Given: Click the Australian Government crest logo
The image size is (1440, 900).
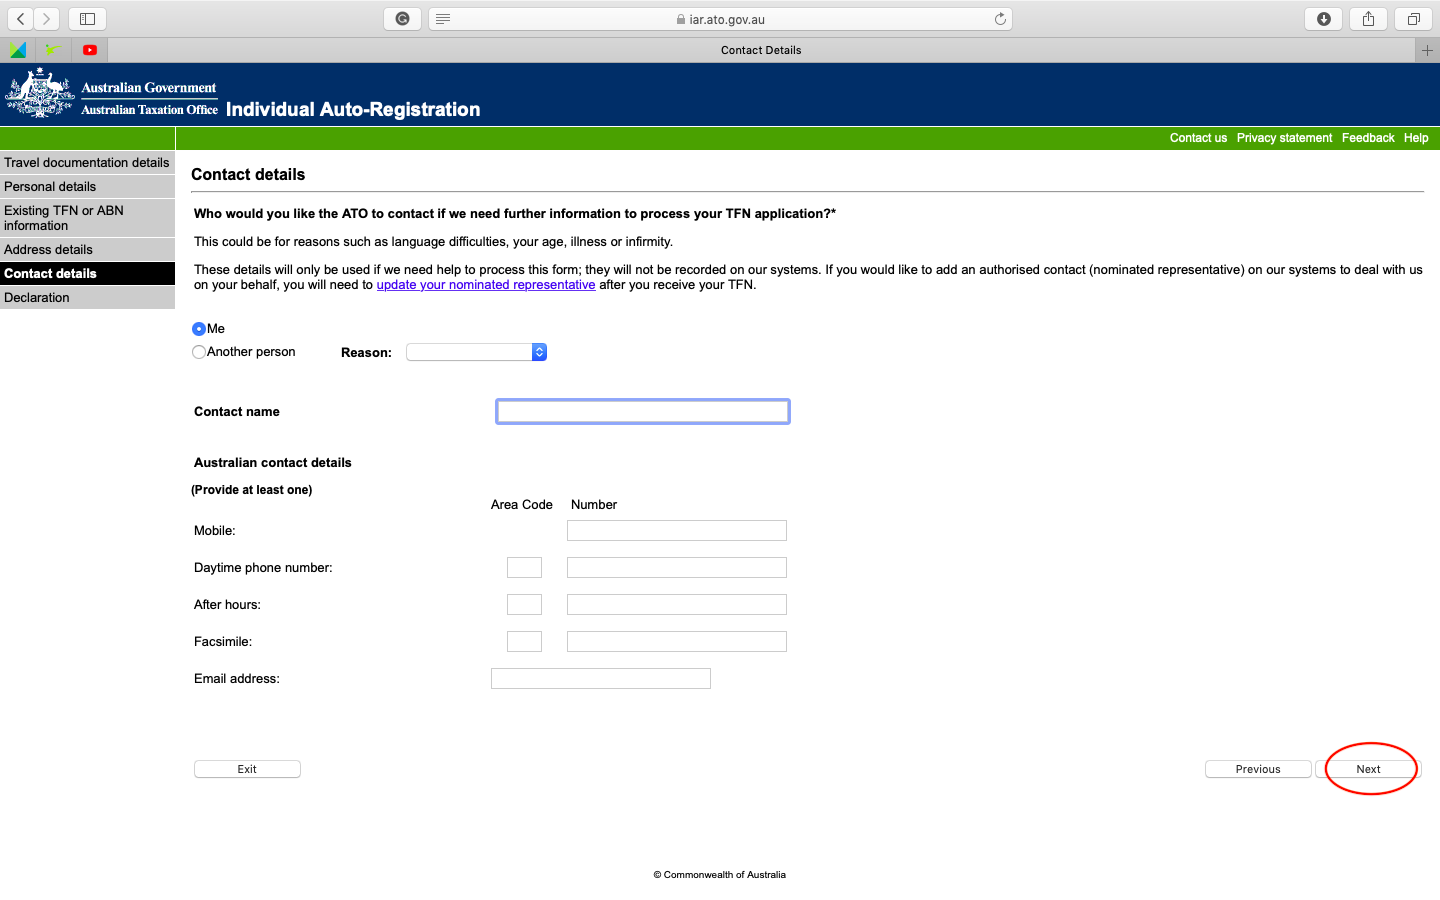Looking at the screenshot, I should [x=40, y=94].
